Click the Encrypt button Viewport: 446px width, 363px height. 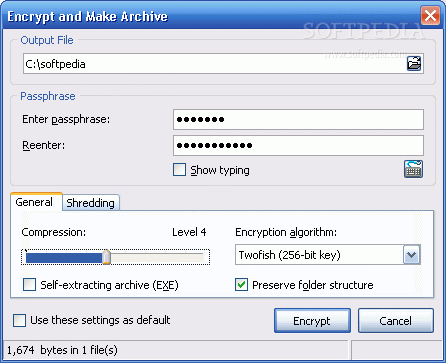pyautogui.click(x=312, y=320)
